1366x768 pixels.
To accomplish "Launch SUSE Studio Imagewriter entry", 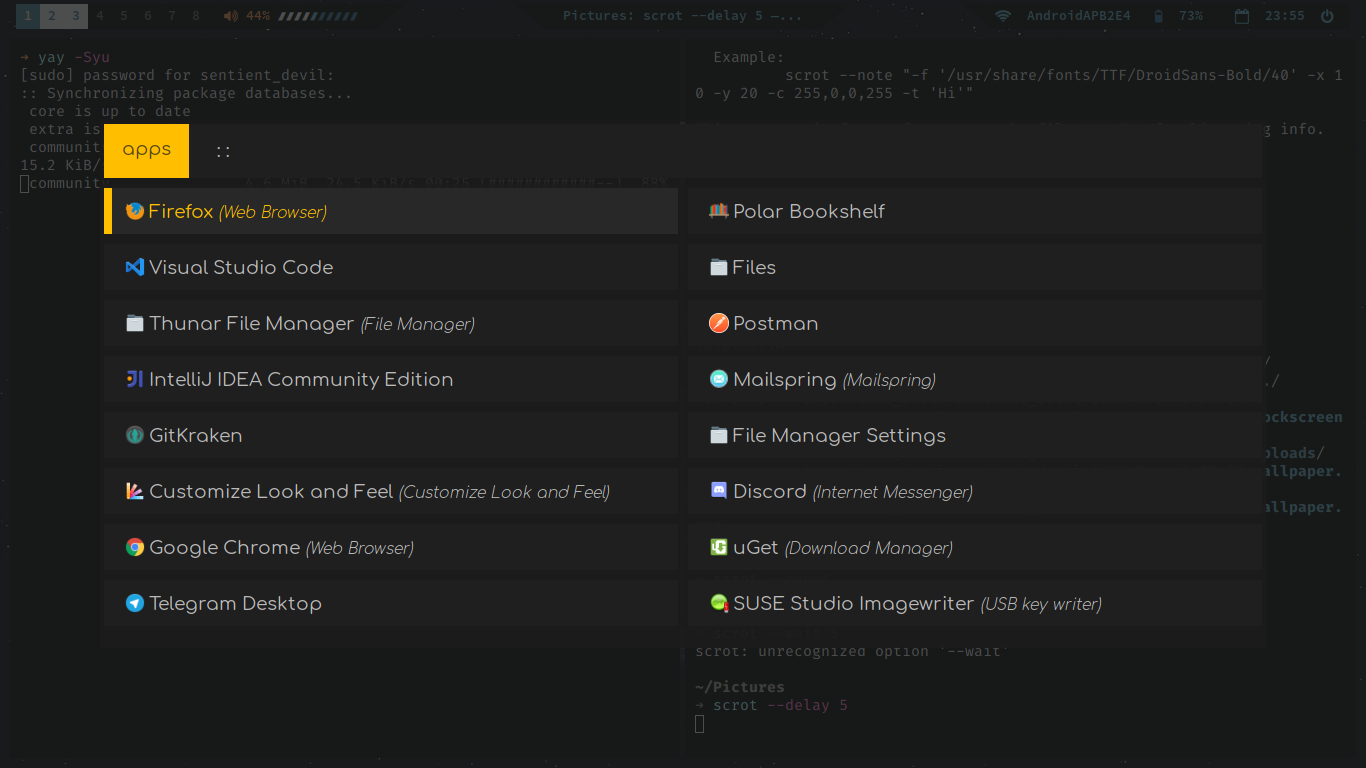I will (975, 603).
